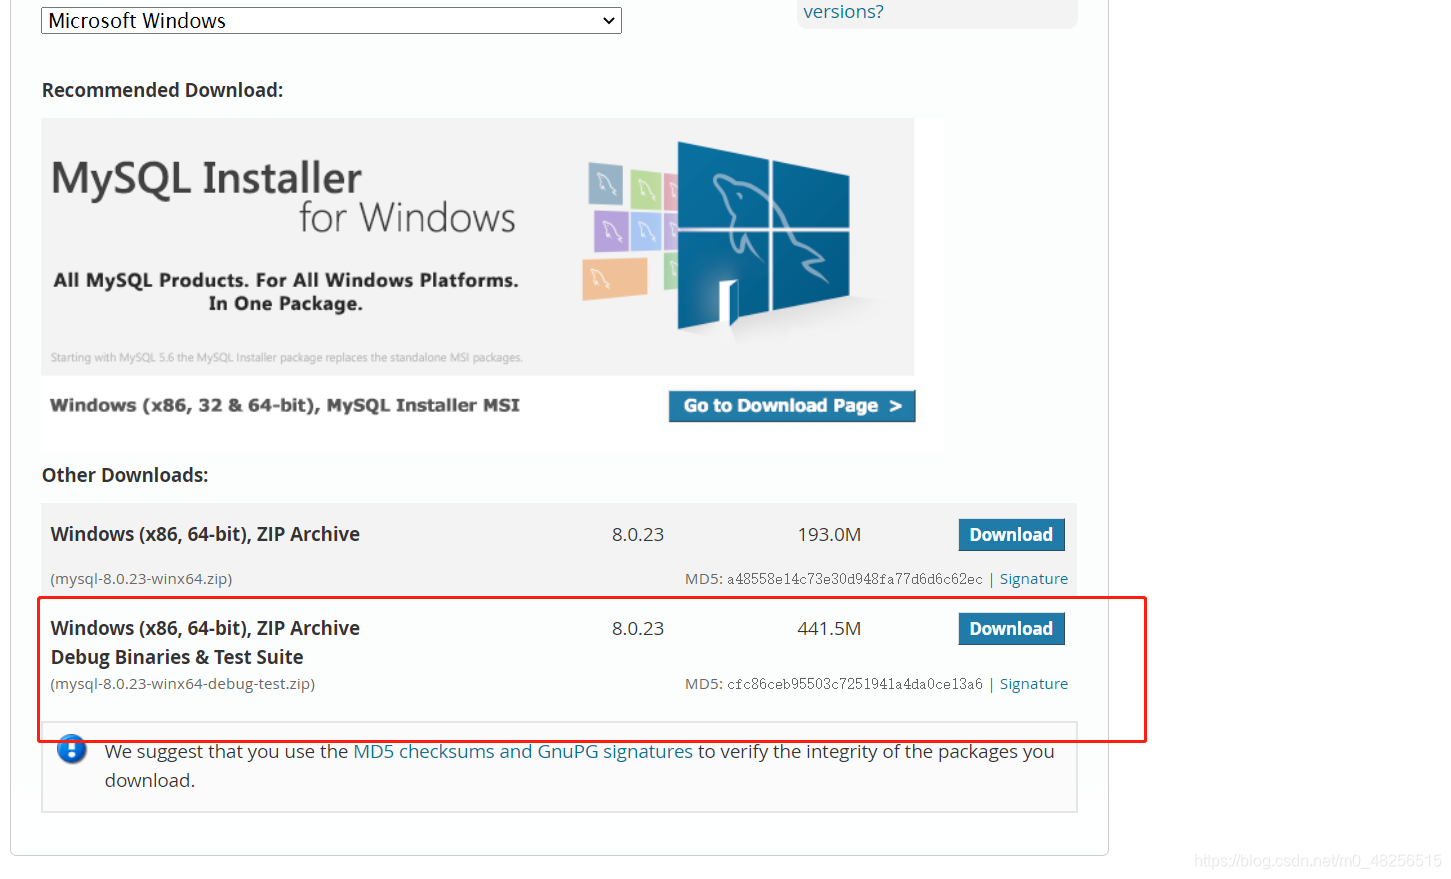Click the MySQL dolphin Windows logo
The width and height of the screenshot is (1451, 879).
762,235
